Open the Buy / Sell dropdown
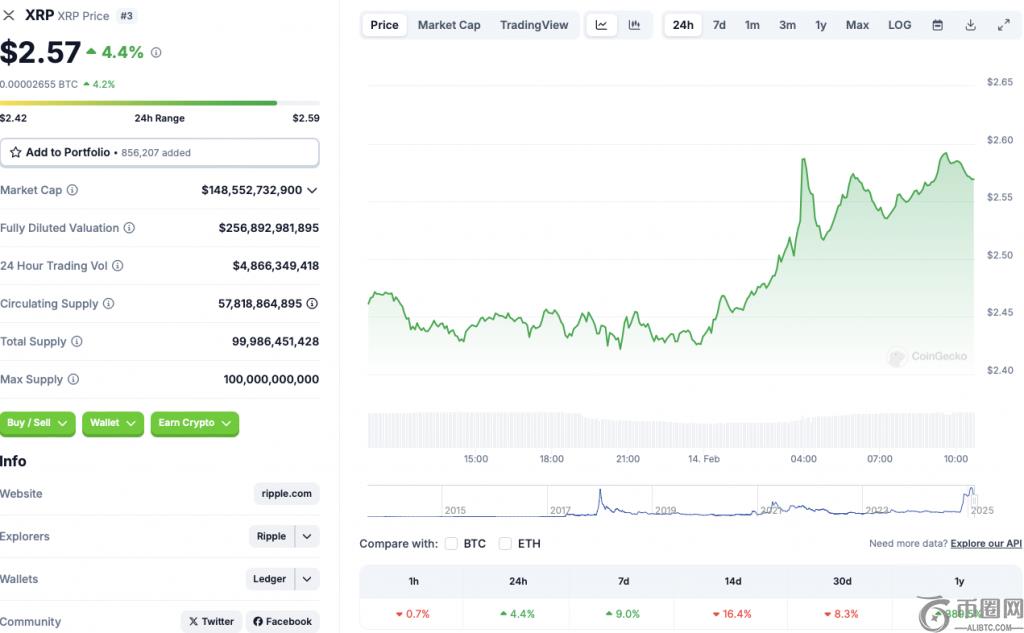The height and width of the screenshot is (633, 1024). pyautogui.click(x=38, y=423)
